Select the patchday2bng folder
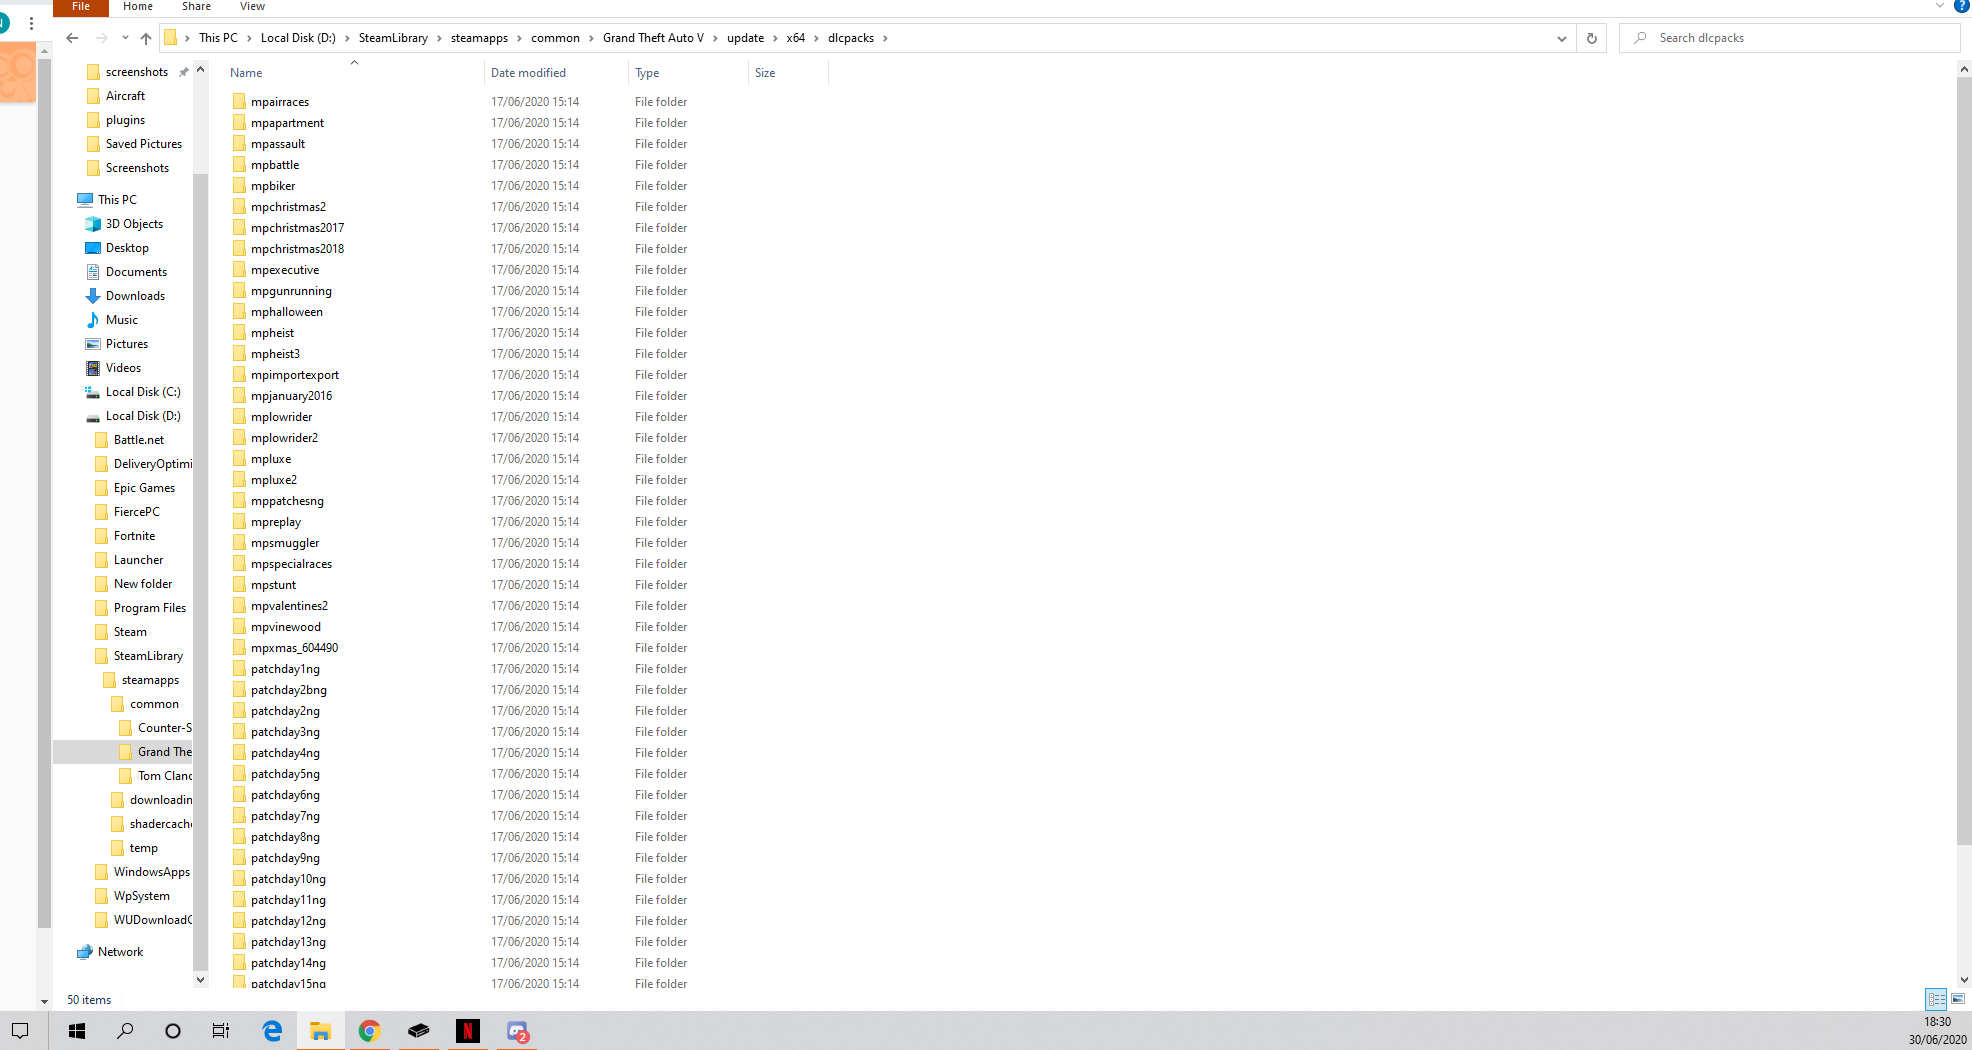The image size is (1972, 1050). [x=288, y=690]
